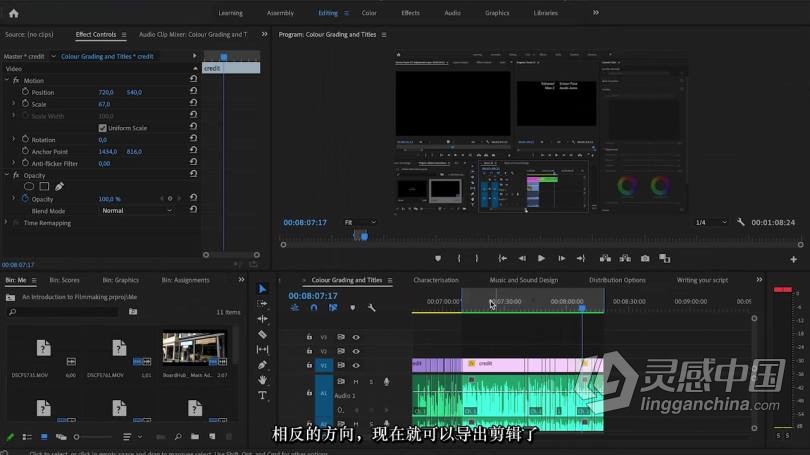Open the Fit zoom level dropdown

360,223
